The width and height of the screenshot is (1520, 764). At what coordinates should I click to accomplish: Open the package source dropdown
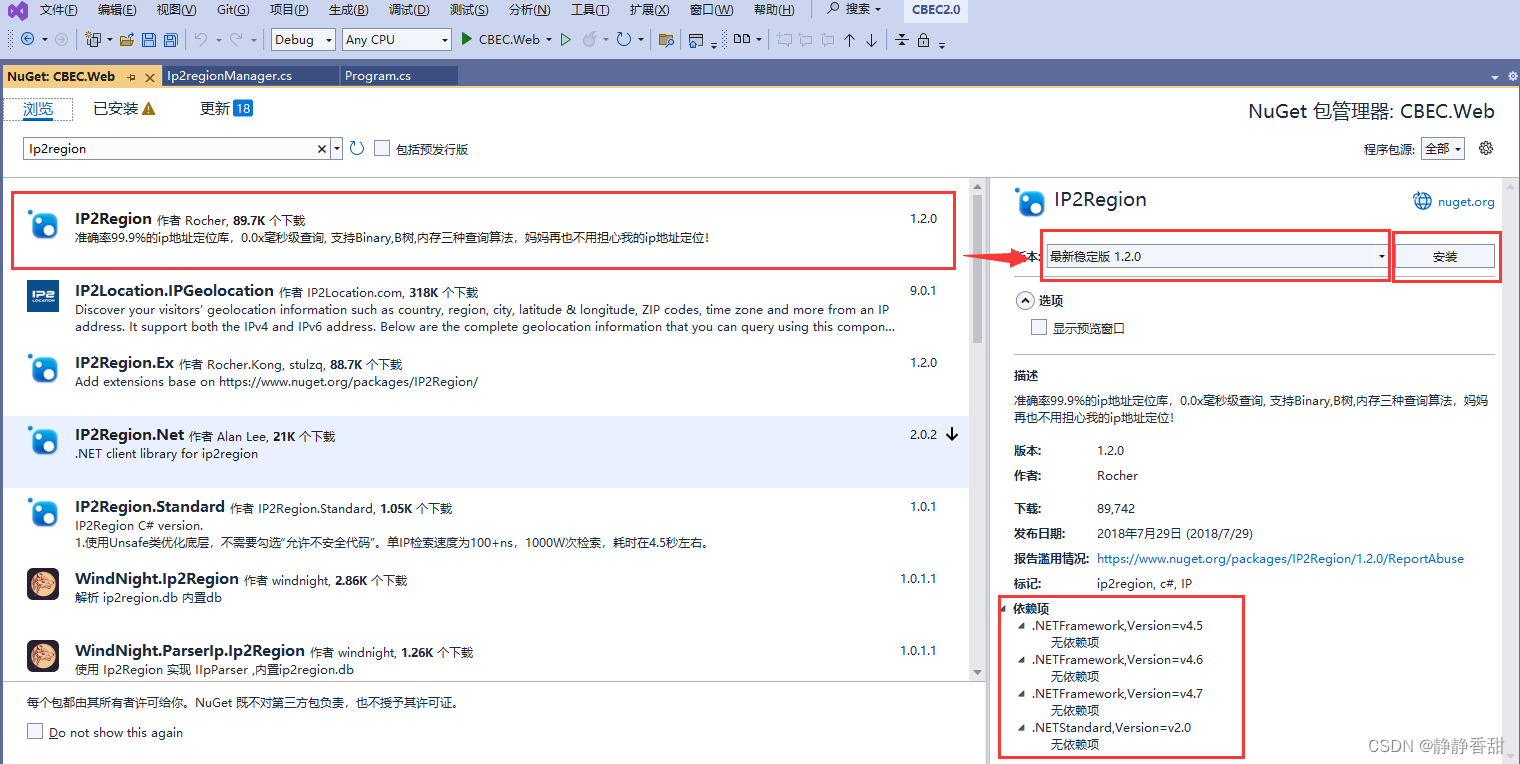(x=1443, y=148)
